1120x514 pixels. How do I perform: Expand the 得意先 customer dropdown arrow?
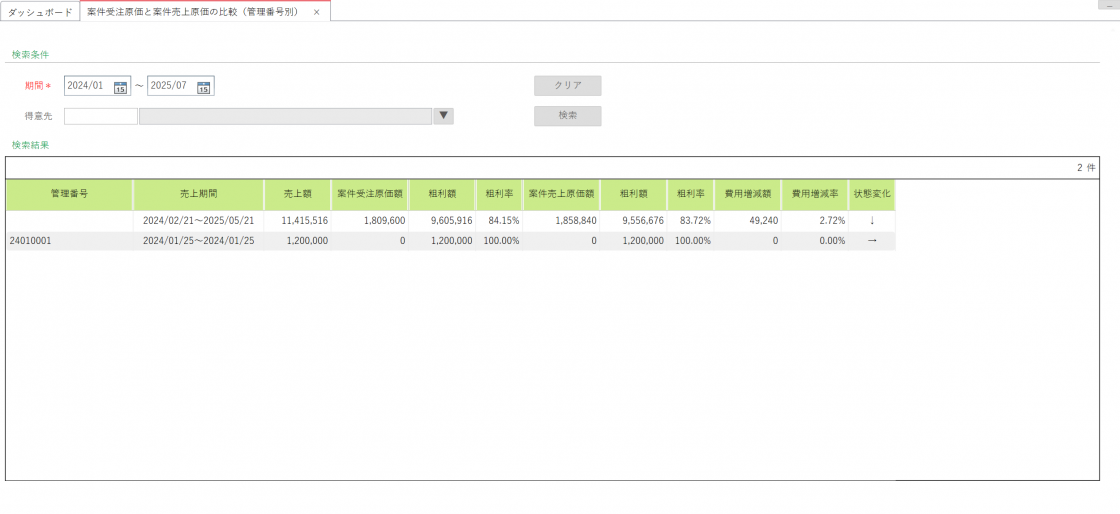tap(444, 116)
